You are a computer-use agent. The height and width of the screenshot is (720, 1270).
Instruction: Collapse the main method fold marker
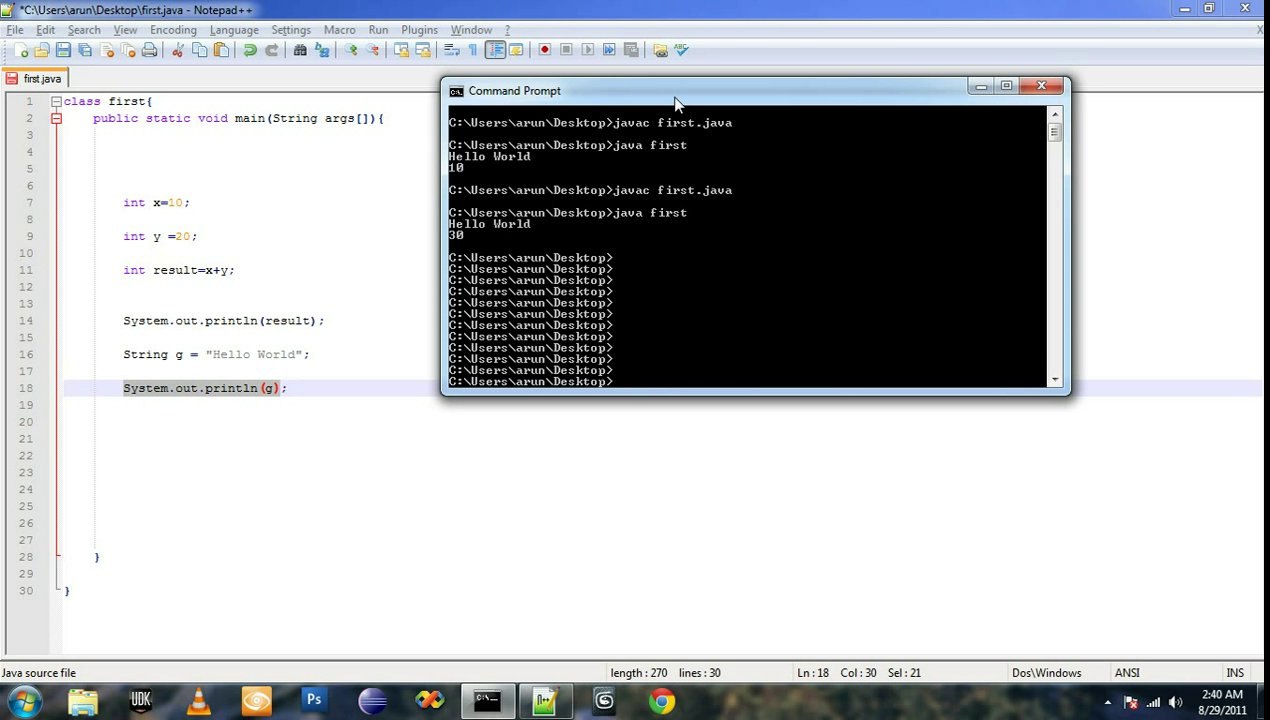pyautogui.click(x=57, y=118)
